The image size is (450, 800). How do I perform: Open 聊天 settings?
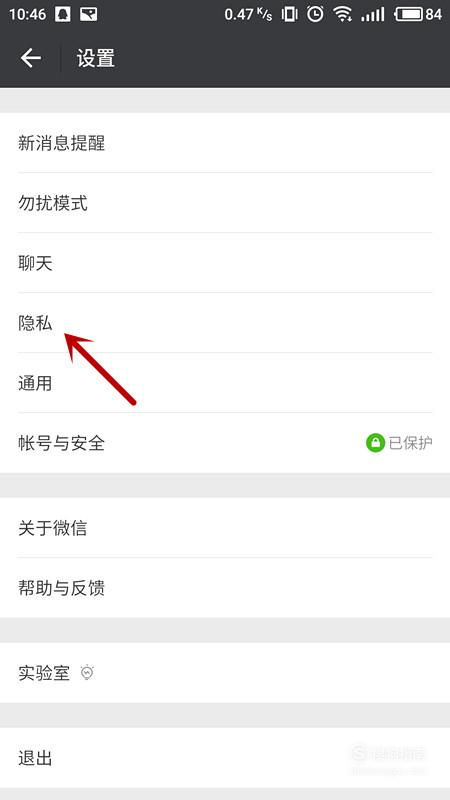pyautogui.click(x=225, y=263)
